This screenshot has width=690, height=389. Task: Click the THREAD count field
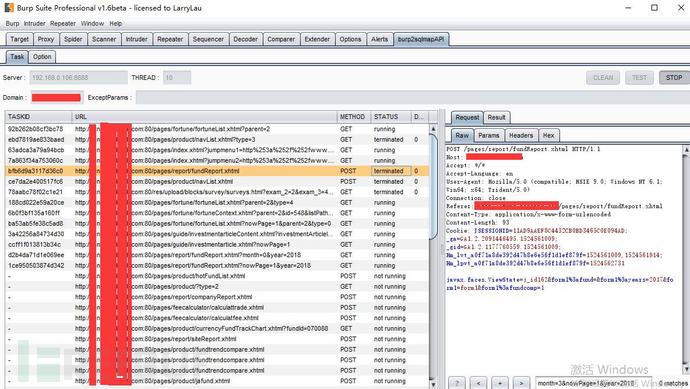tap(177, 77)
